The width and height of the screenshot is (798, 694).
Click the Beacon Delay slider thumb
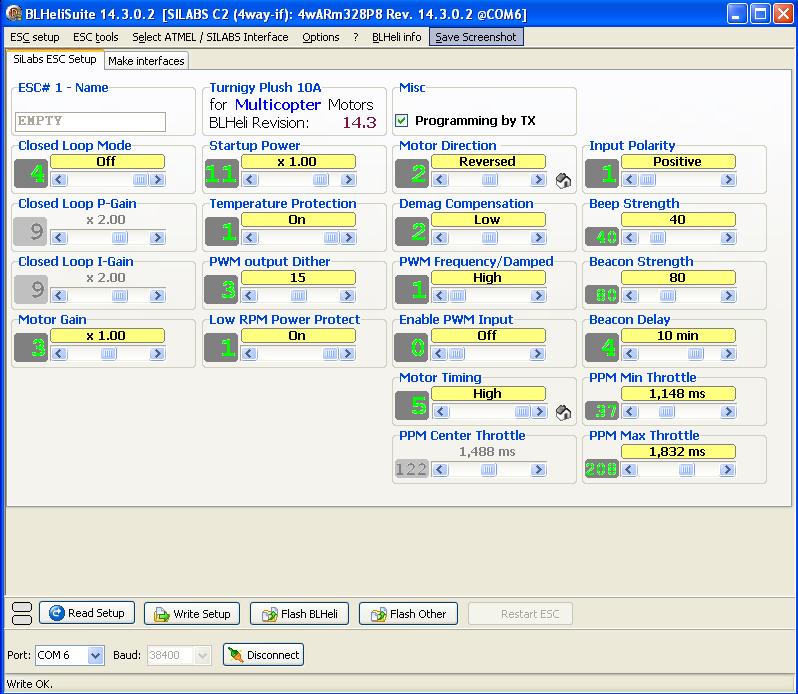tap(696, 354)
